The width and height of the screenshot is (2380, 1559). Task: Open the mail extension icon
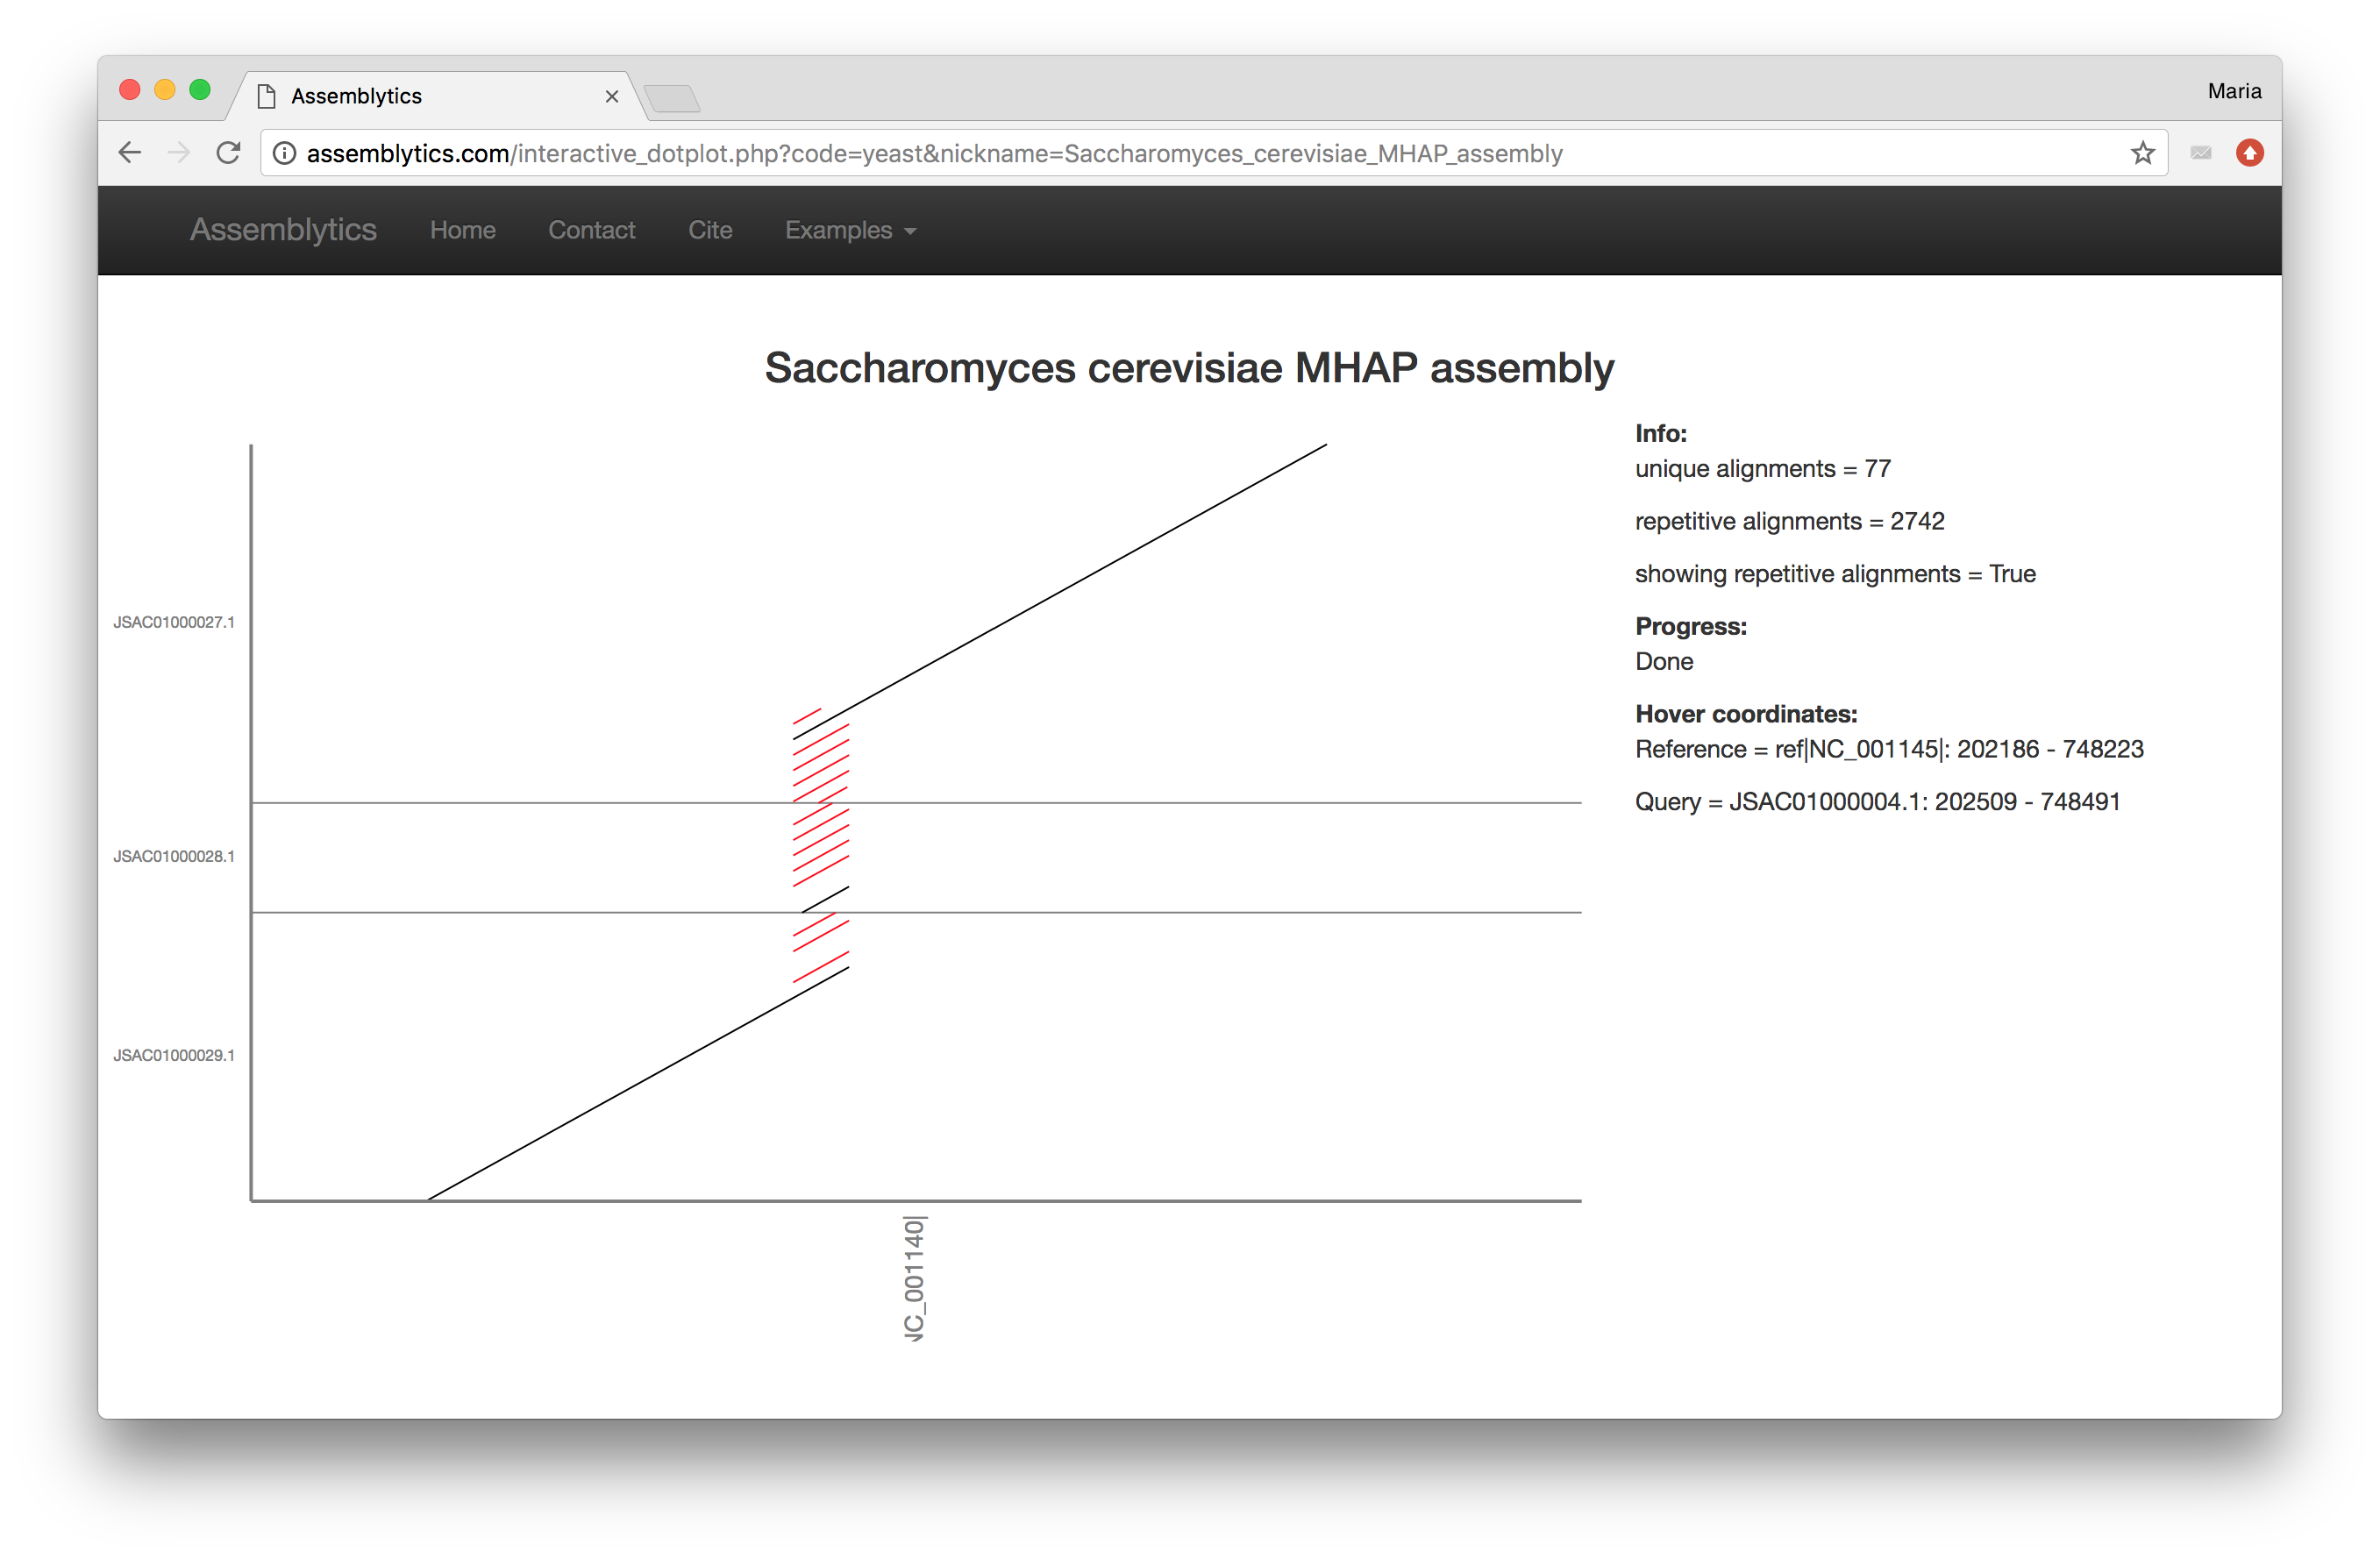[2201, 153]
